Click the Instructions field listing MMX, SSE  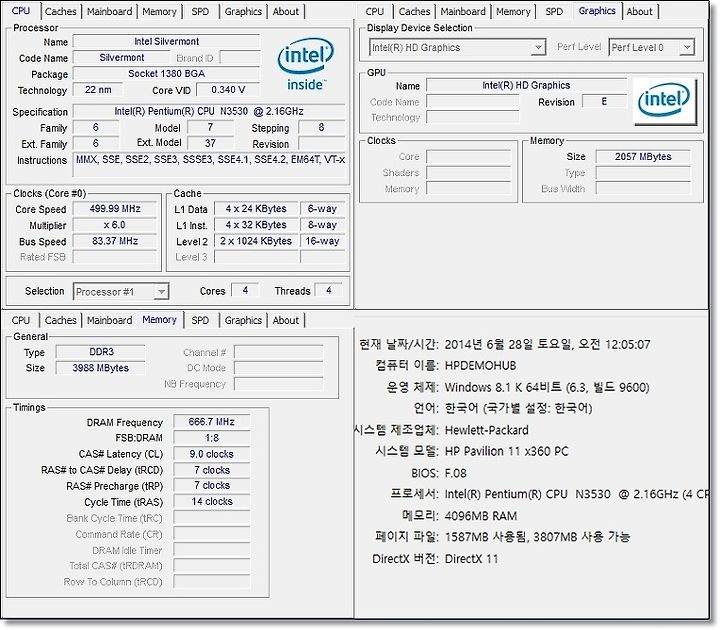click(209, 165)
